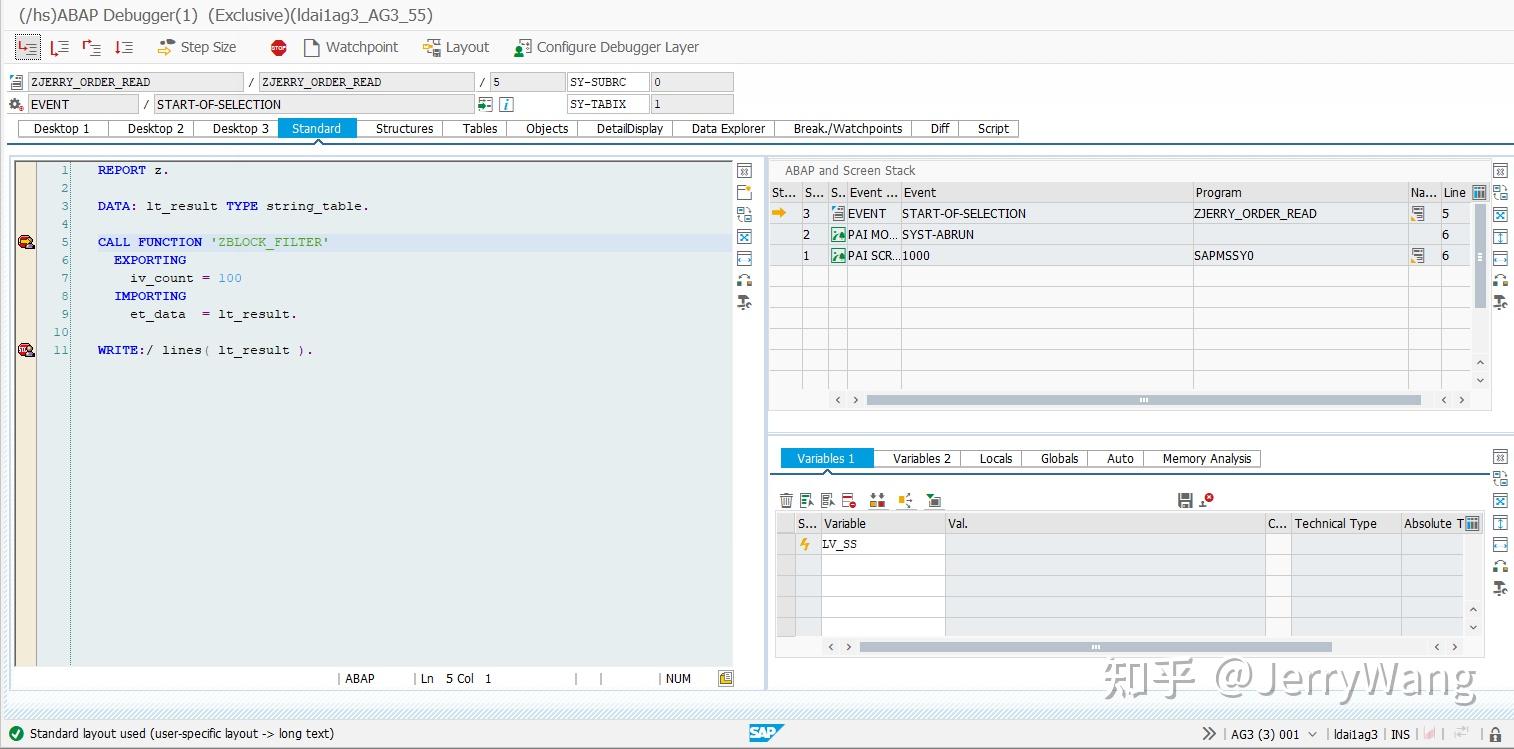
Task: Click the down chevron beside stack panel scrollbar
Action: point(1480,380)
